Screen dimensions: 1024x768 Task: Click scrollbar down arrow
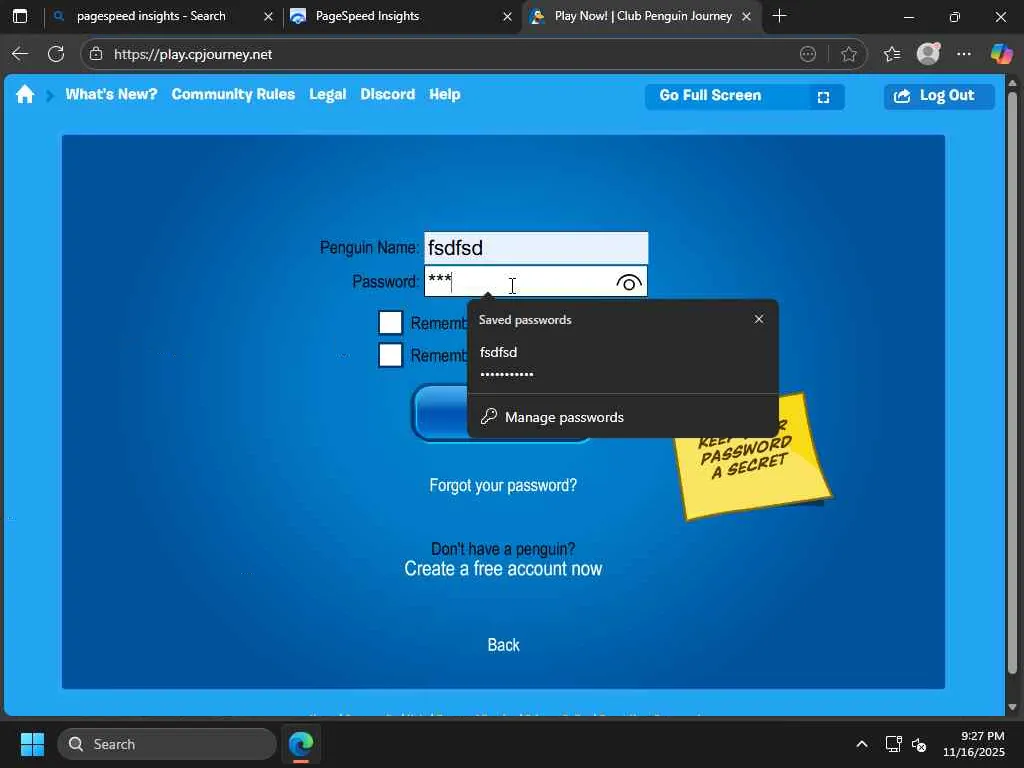(1012, 707)
